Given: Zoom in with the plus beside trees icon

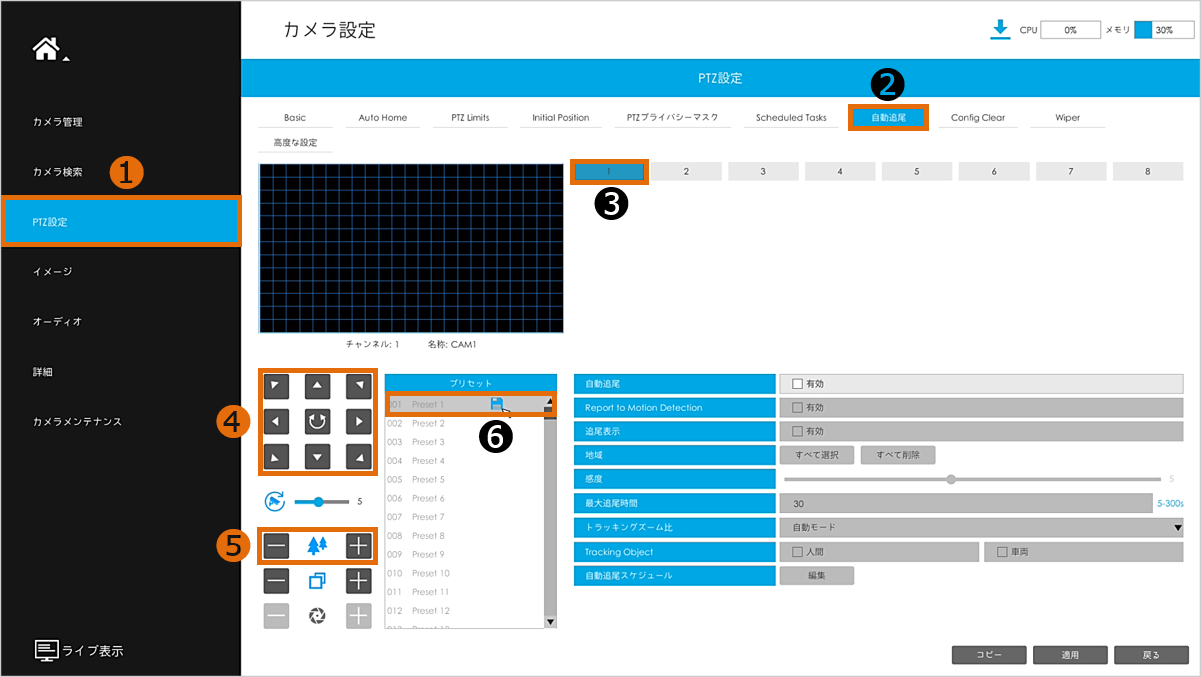Looking at the screenshot, I should (x=358, y=546).
